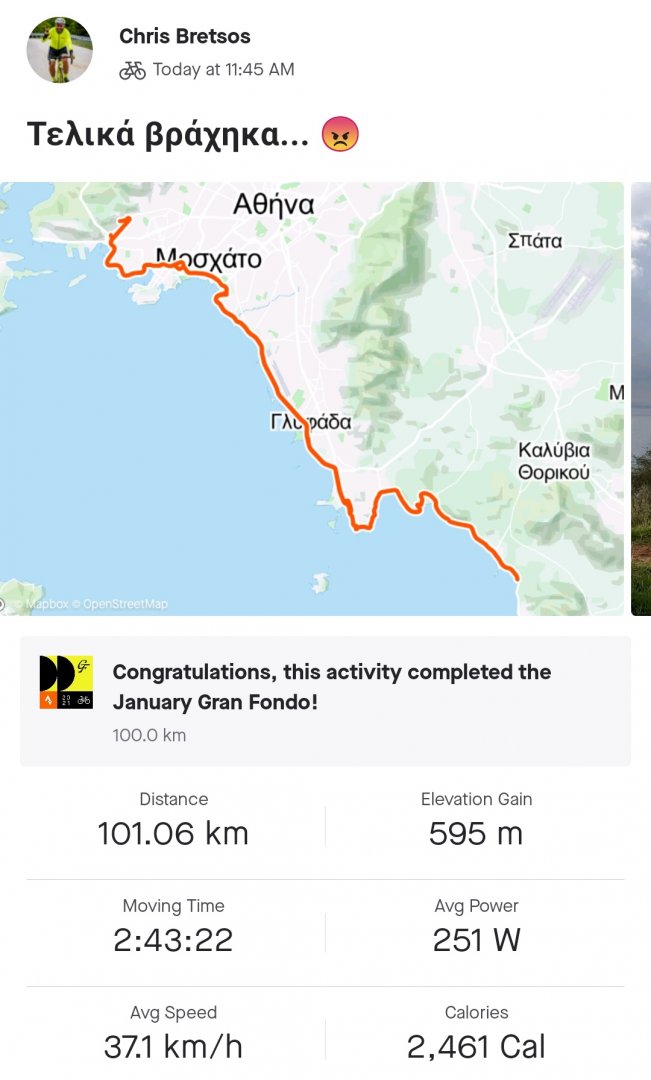Image resolution: width=651 pixels, height=1080 pixels.
Task: Tap the Avg Speed 37.1 km/h stat
Action: coord(173,1035)
